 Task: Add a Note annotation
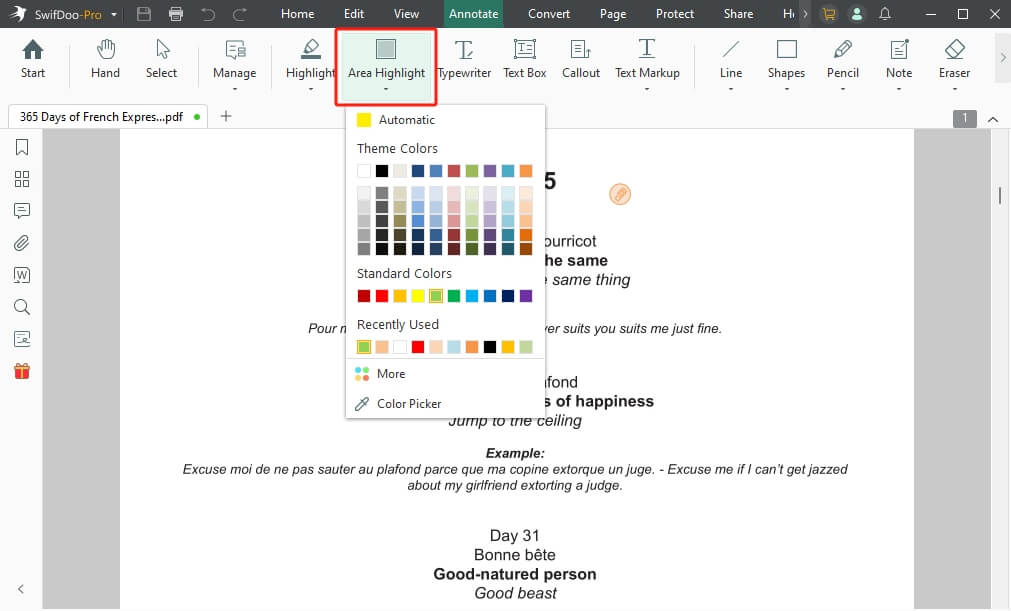(x=899, y=58)
